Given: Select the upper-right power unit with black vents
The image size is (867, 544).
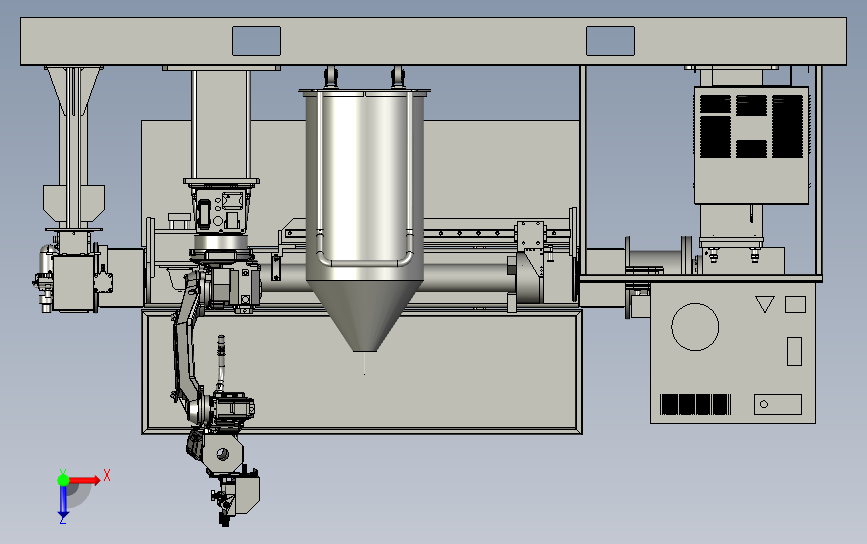Looking at the screenshot, I should coord(751,145).
